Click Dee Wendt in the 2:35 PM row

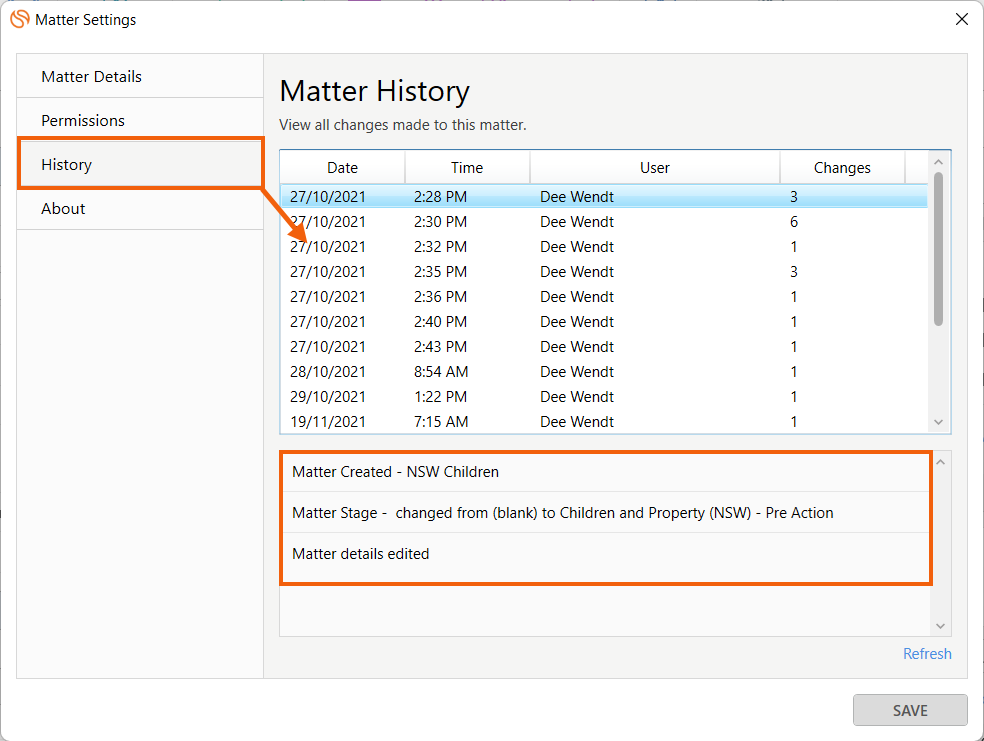coord(577,272)
